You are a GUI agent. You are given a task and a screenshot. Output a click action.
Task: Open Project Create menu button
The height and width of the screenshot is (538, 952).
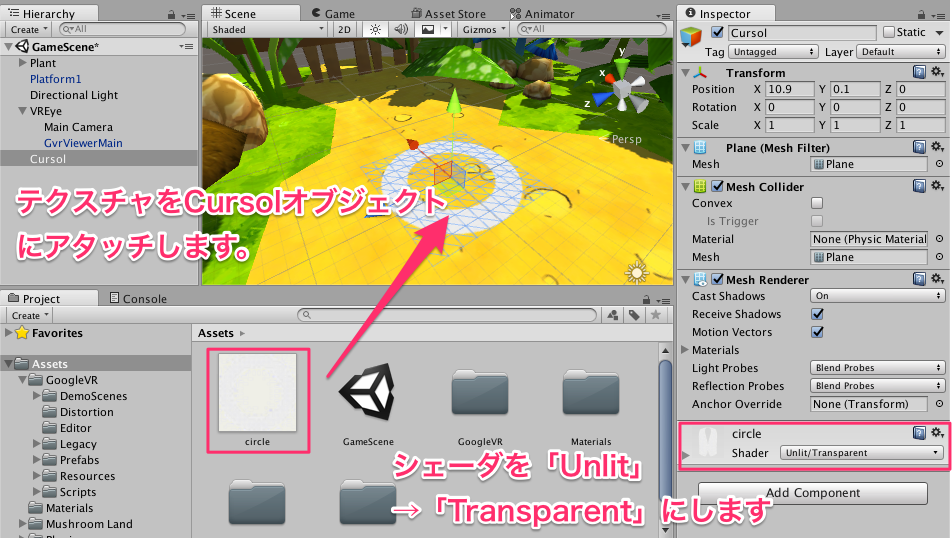29,315
